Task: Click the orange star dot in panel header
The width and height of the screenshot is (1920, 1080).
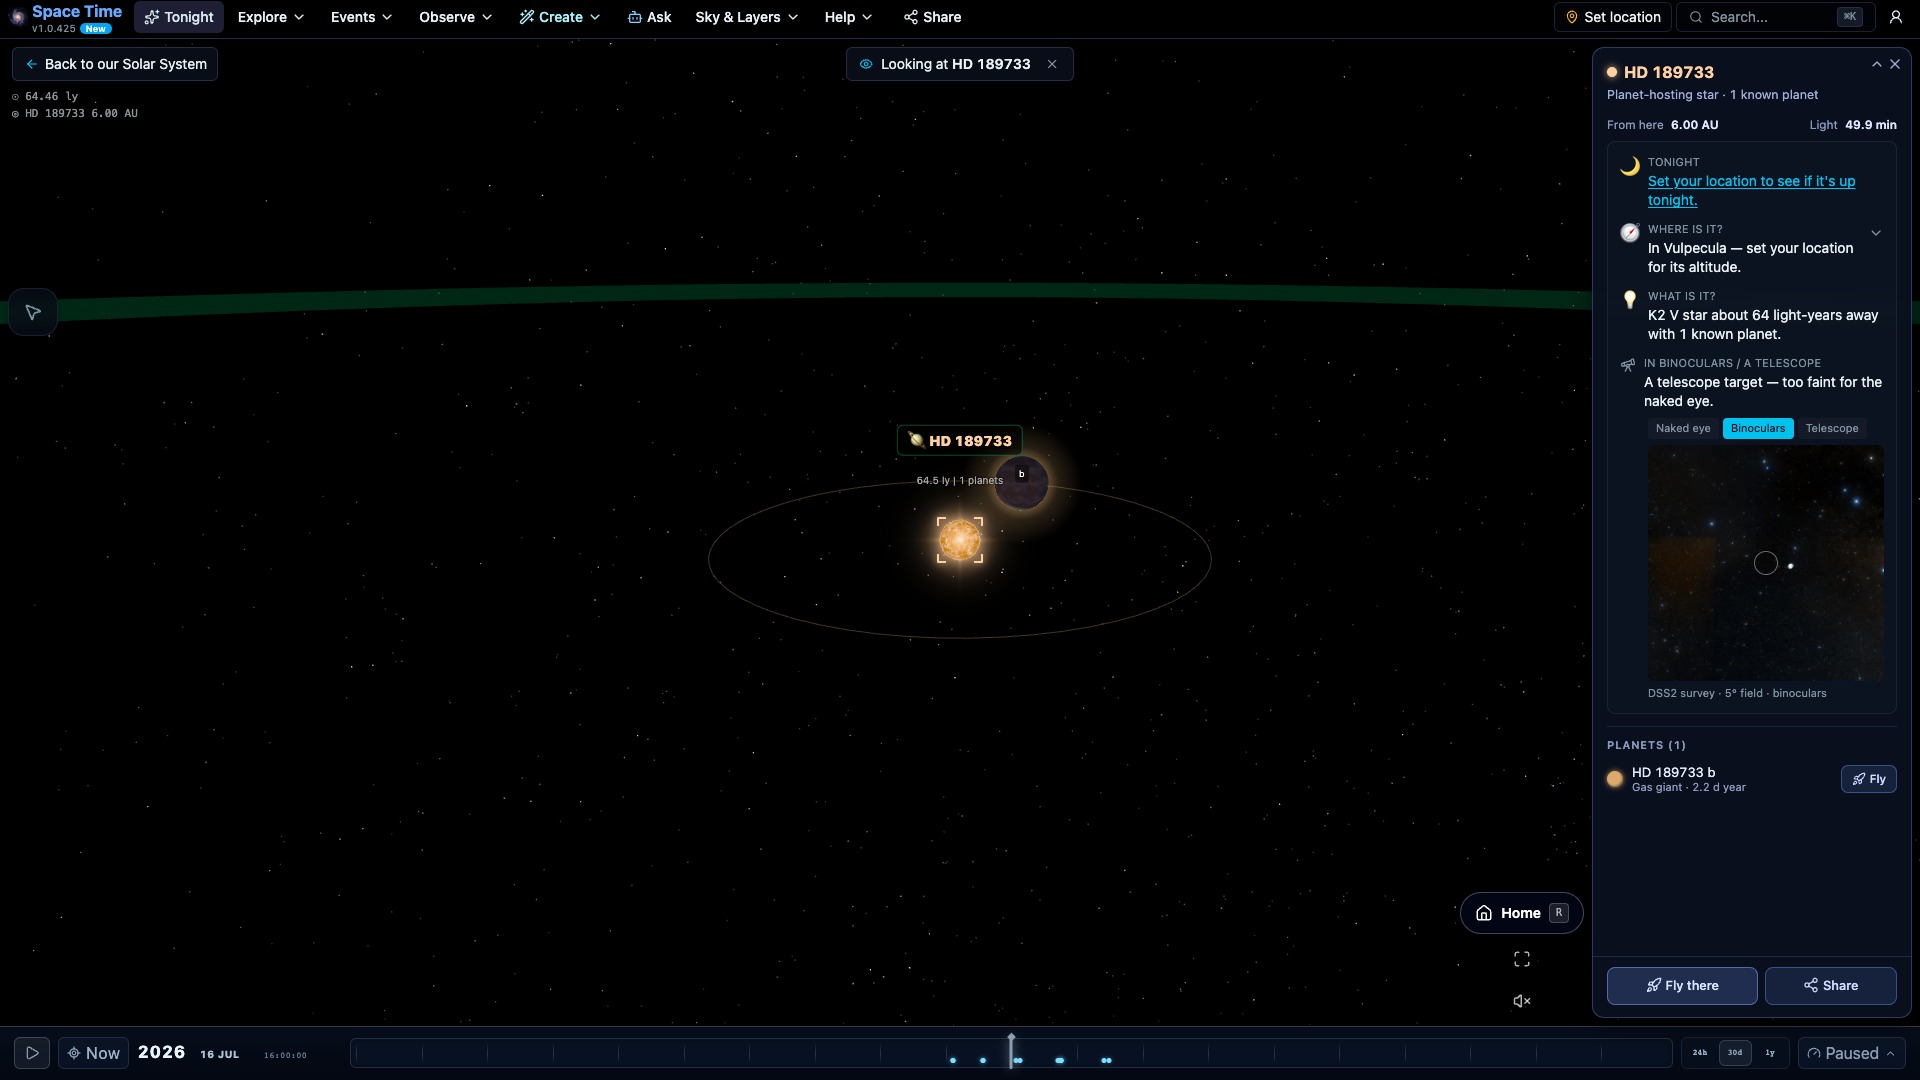Action: (x=1612, y=72)
